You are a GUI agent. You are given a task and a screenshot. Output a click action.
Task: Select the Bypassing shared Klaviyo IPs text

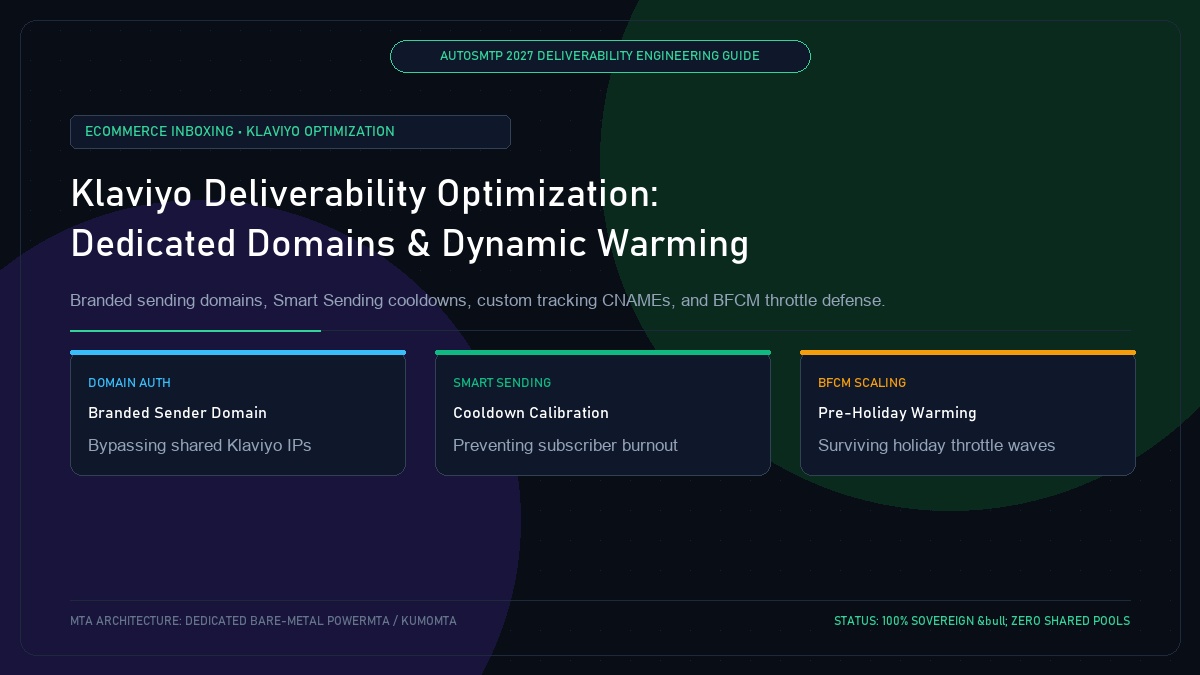click(199, 445)
